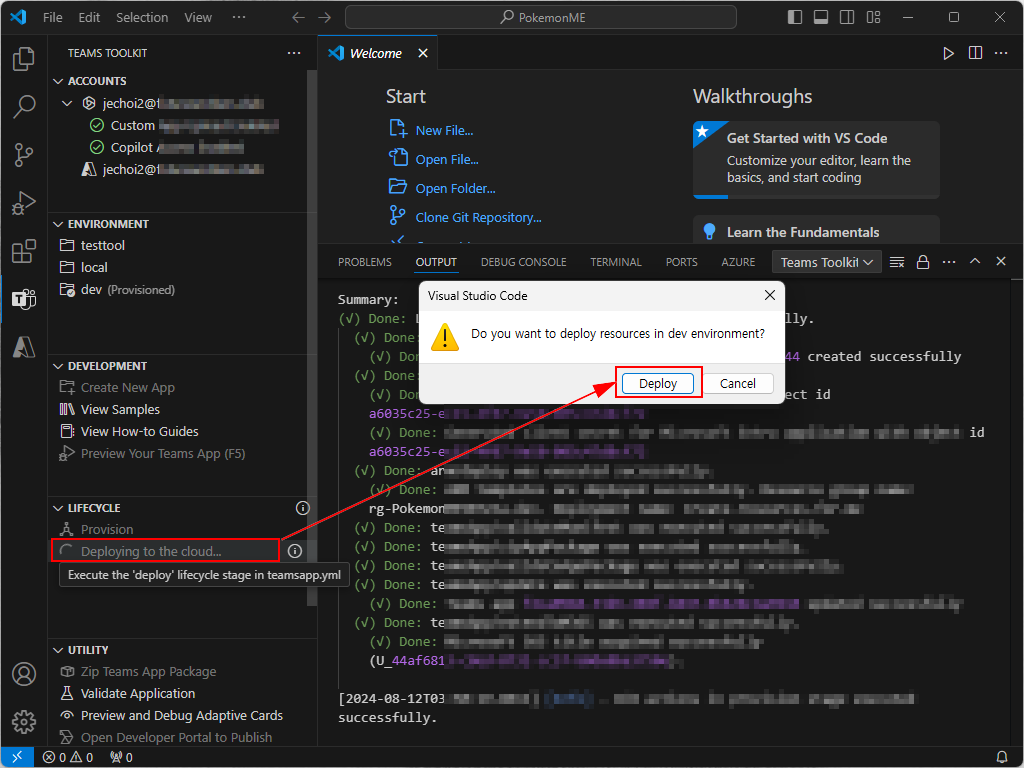1024x768 pixels.
Task: Open the Teams Toolkit output channel dropdown
Action: (x=826, y=262)
